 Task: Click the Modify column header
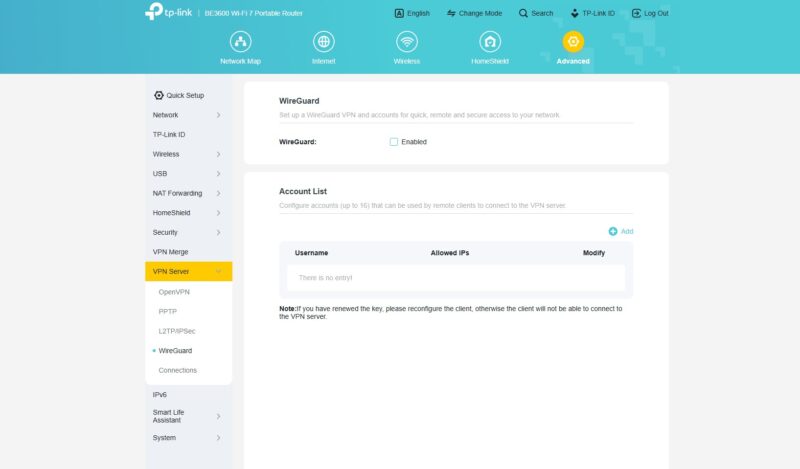point(594,253)
